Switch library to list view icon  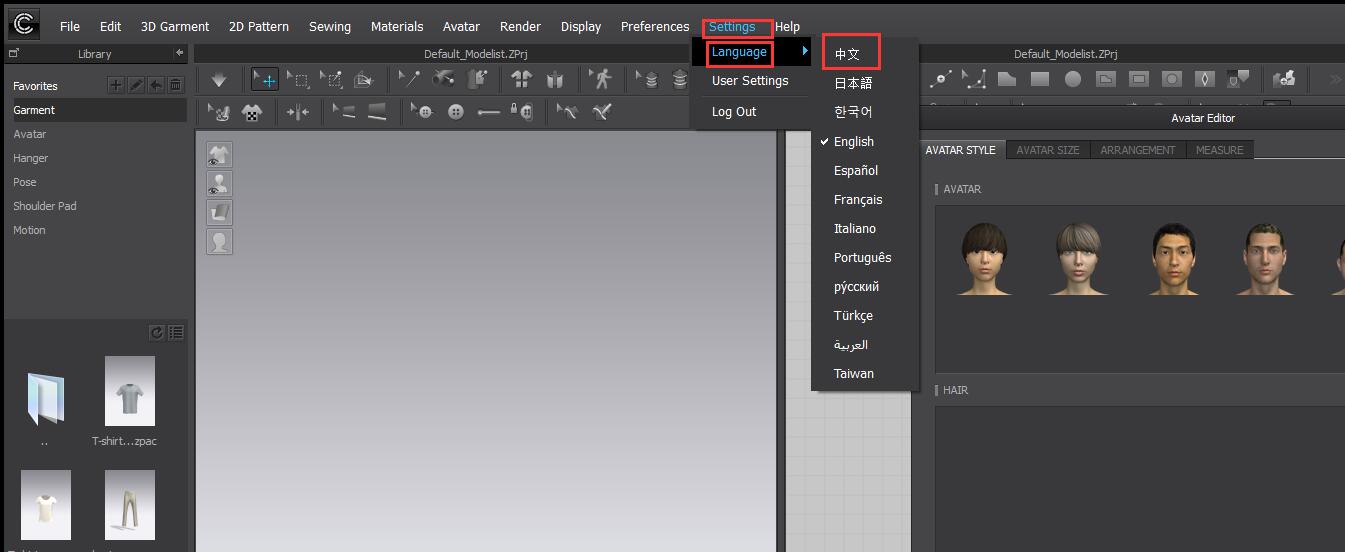(176, 333)
